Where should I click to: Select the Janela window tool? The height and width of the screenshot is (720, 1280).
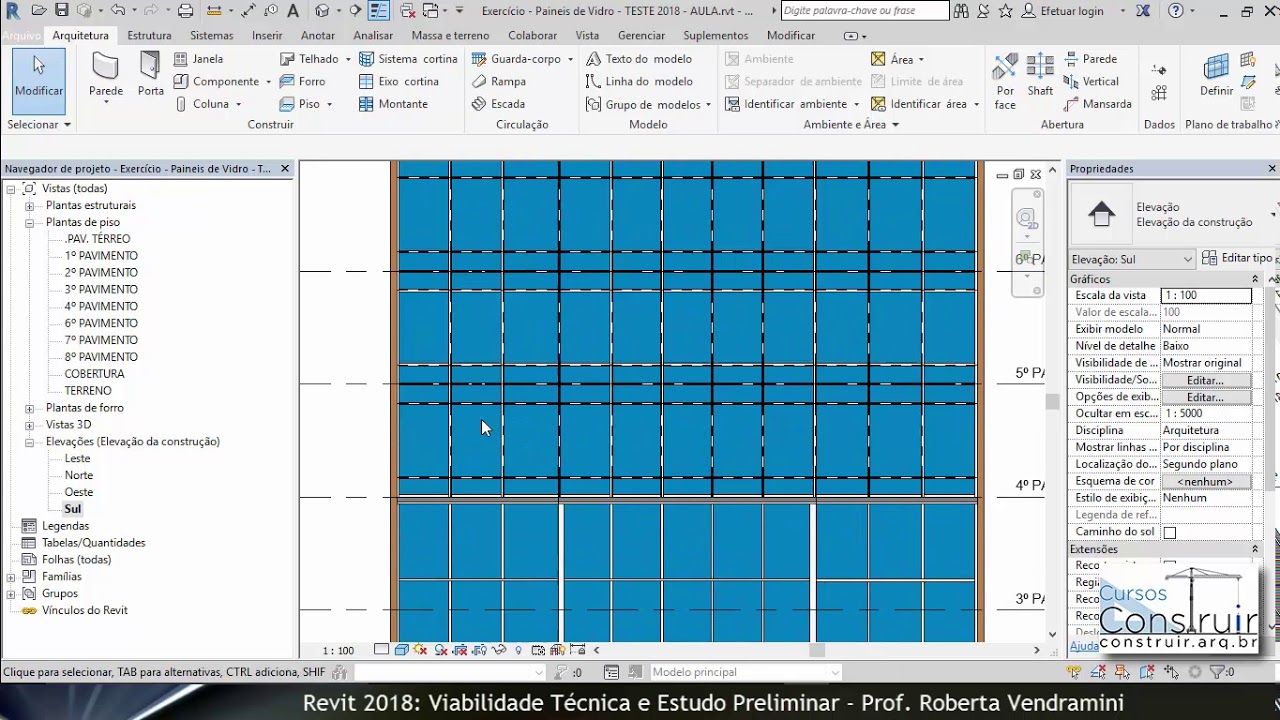[x=198, y=59]
